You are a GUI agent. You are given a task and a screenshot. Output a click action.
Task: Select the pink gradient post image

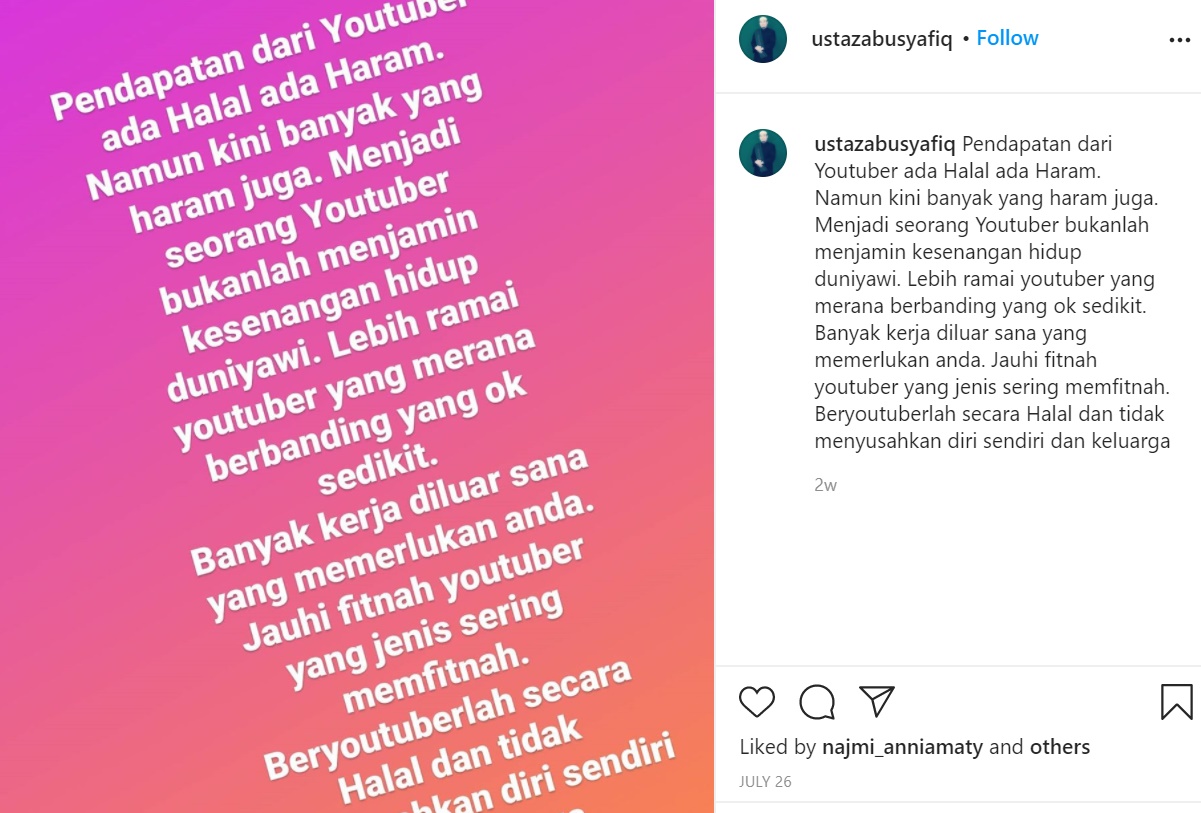pyautogui.click(x=357, y=406)
